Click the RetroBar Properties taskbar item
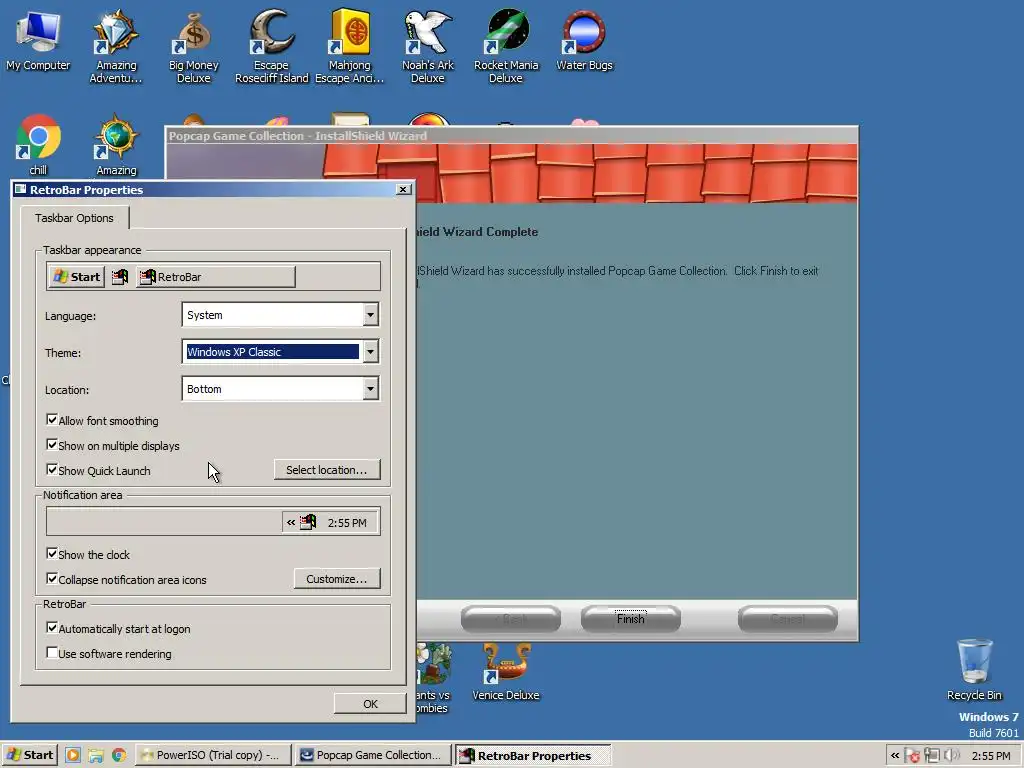Screen dimensions: 1024x768 pyautogui.click(x=533, y=756)
